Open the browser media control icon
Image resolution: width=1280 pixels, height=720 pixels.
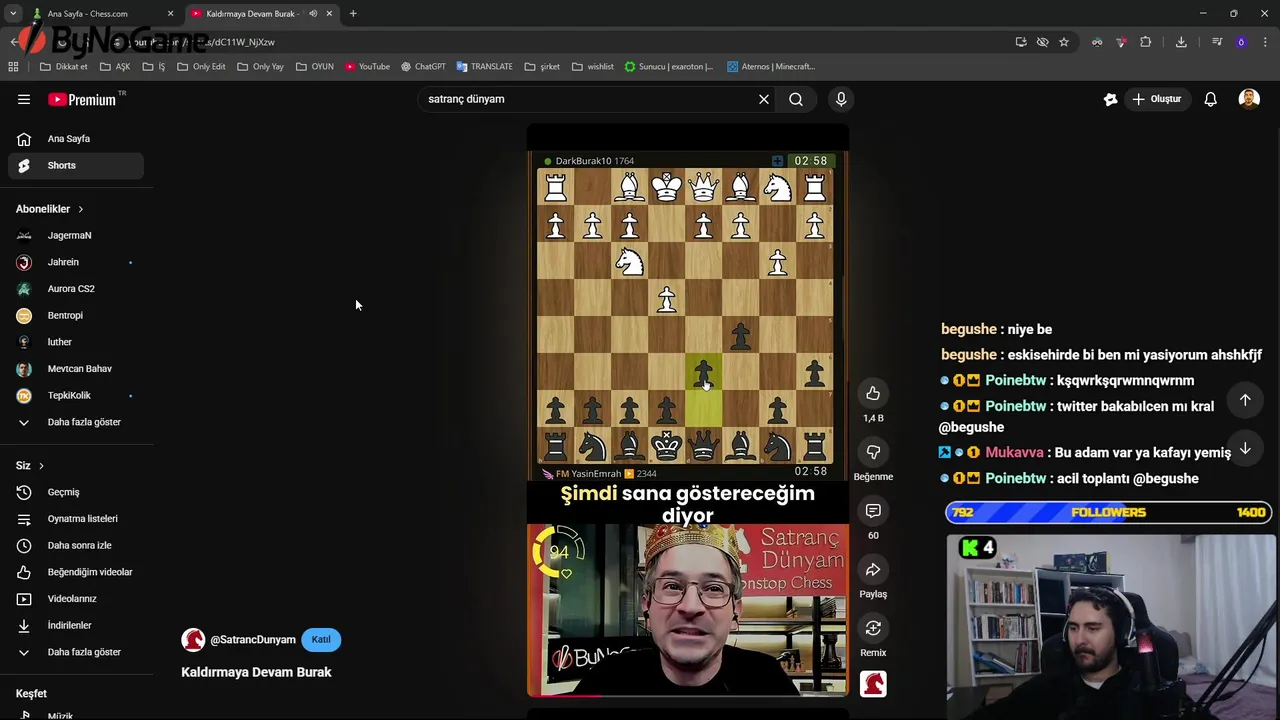click(x=1217, y=42)
